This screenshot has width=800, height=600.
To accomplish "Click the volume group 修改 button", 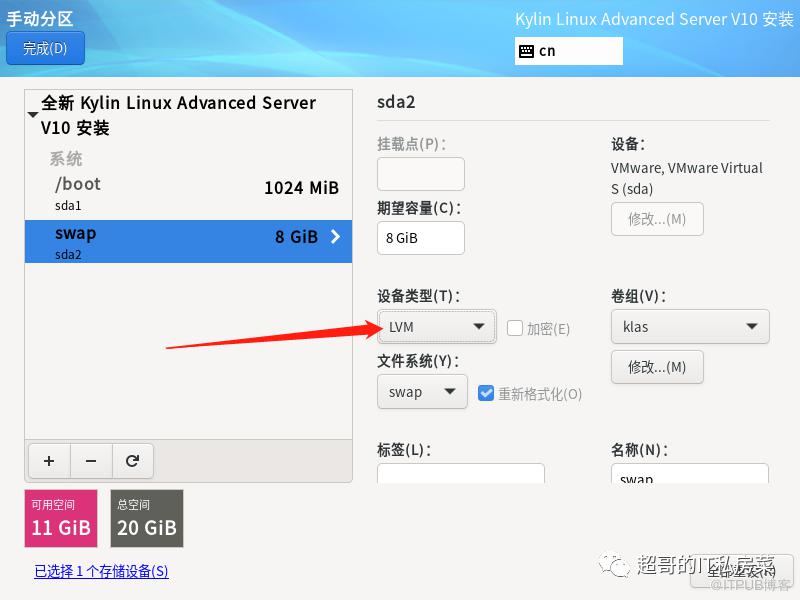I will click(x=656, y=367).
